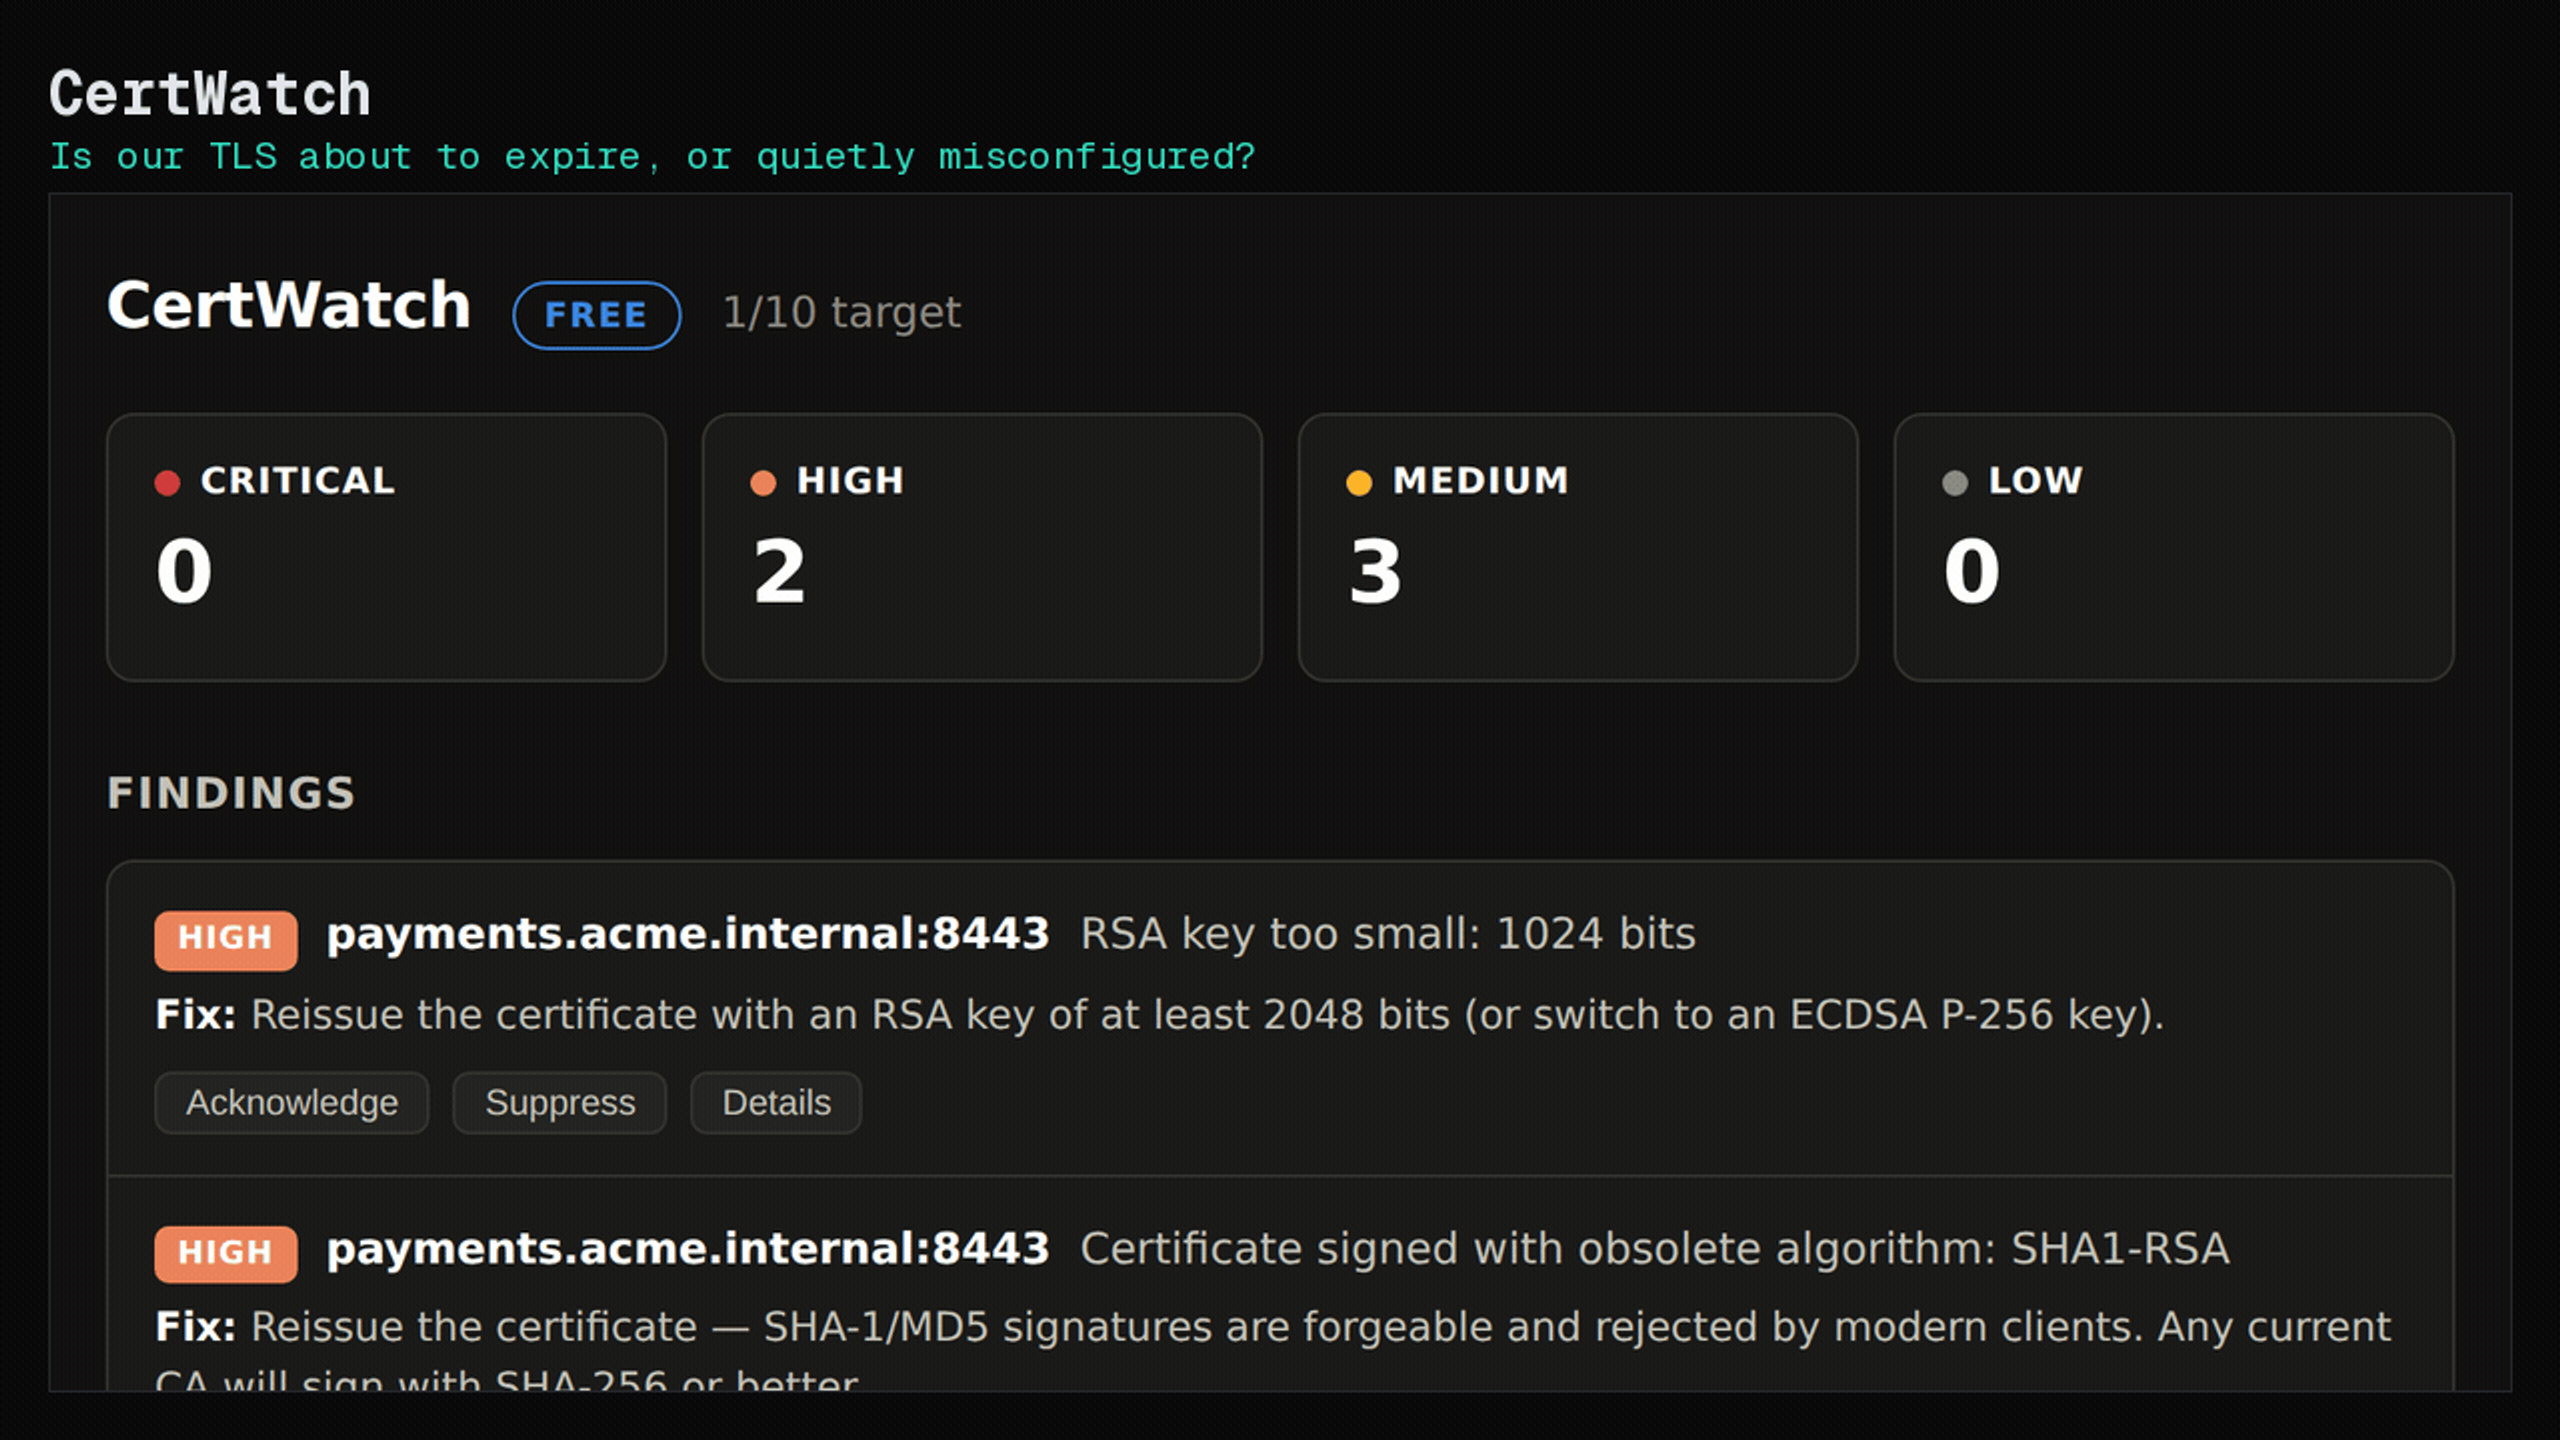The width and height of the screenshot is (2560, 1440).
Task: Click the yellow Medium severity dot
Action: [1359, 483]
